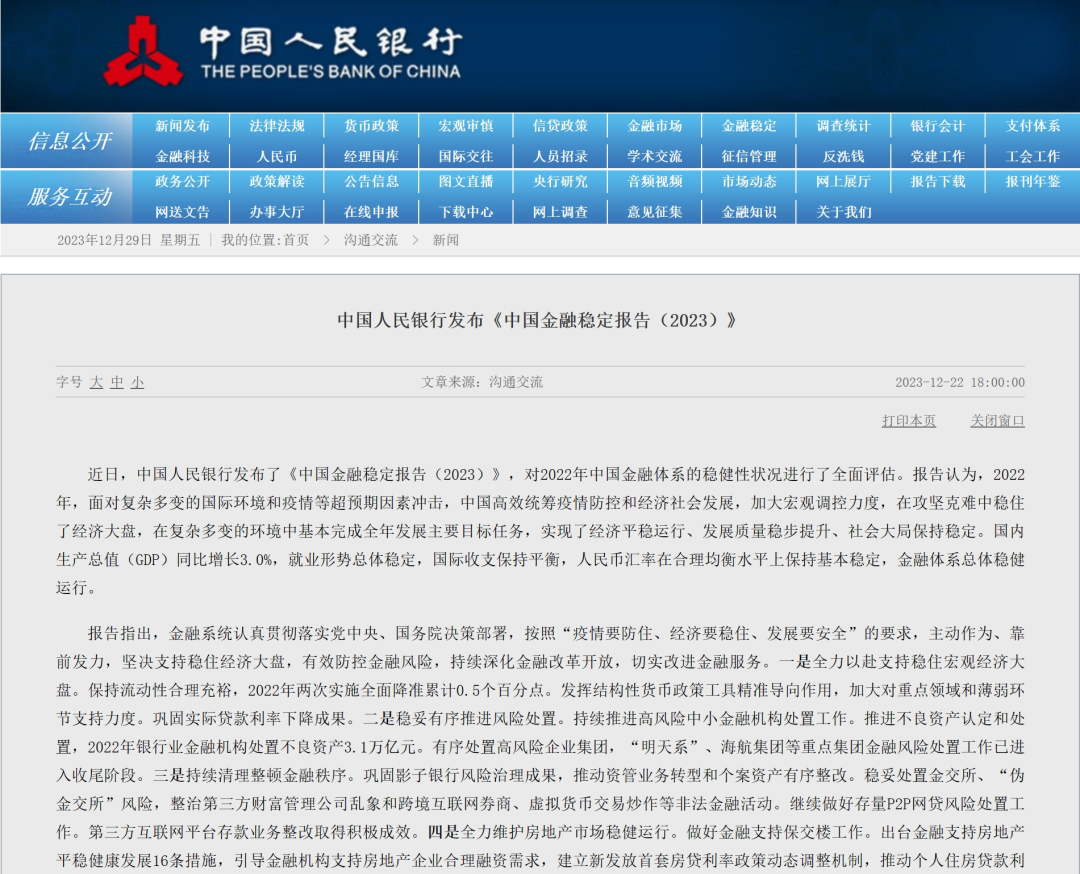Click the 网上调查 link
Viewport: 1080px width, 874px height.
pyautogui.click(x=561, y=212)
